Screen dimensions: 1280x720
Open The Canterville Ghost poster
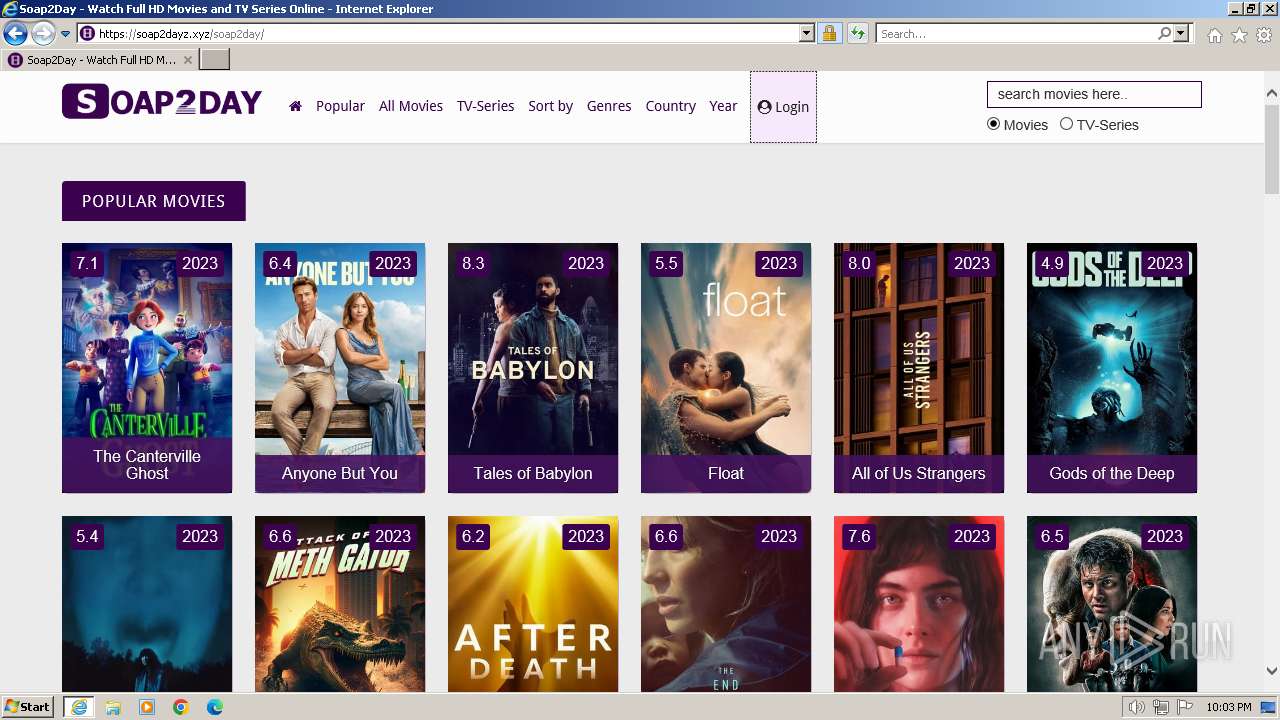[147, 368]
